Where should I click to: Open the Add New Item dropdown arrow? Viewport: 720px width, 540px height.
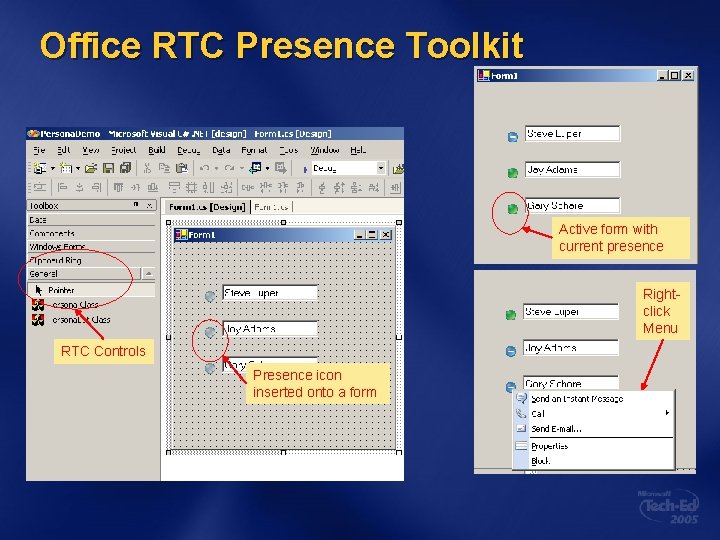click(78, 169)
